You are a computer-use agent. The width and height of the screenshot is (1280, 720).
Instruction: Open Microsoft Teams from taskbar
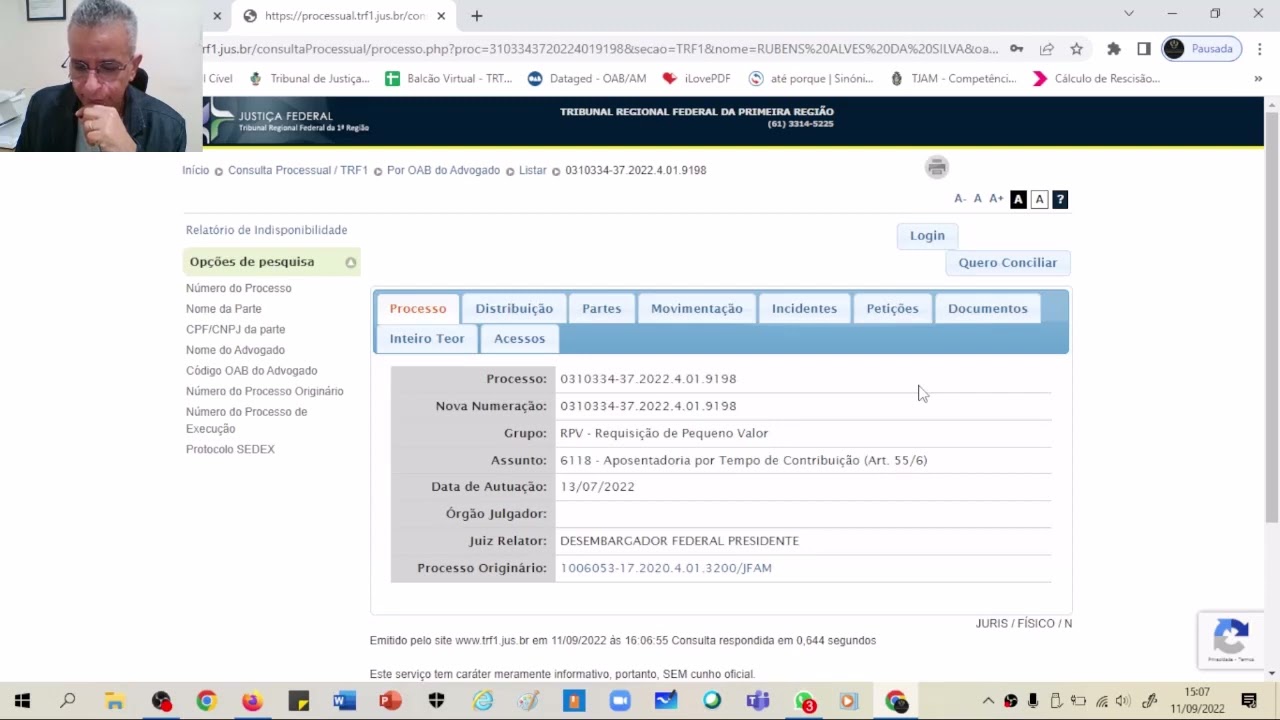(x=758, y=701)
